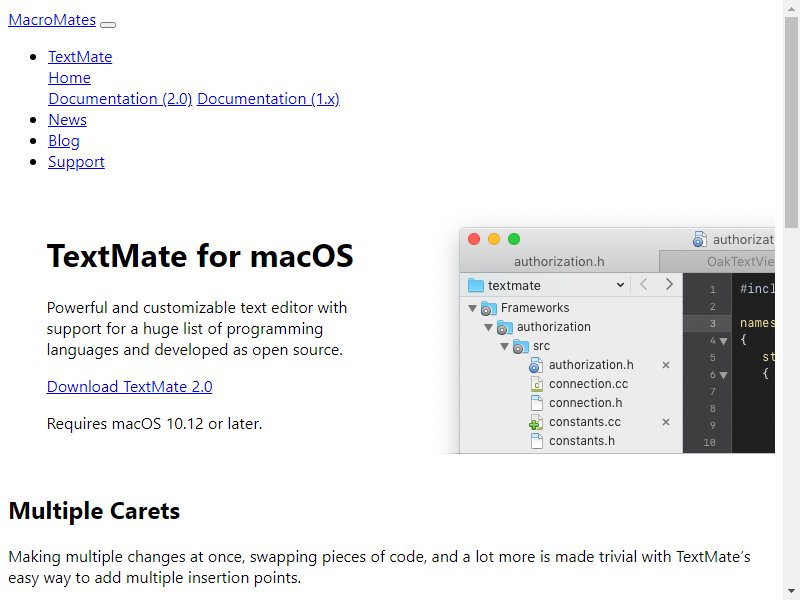Go to the Support page
The height and width of the screenshot is (600, 800).
(76, 162)
